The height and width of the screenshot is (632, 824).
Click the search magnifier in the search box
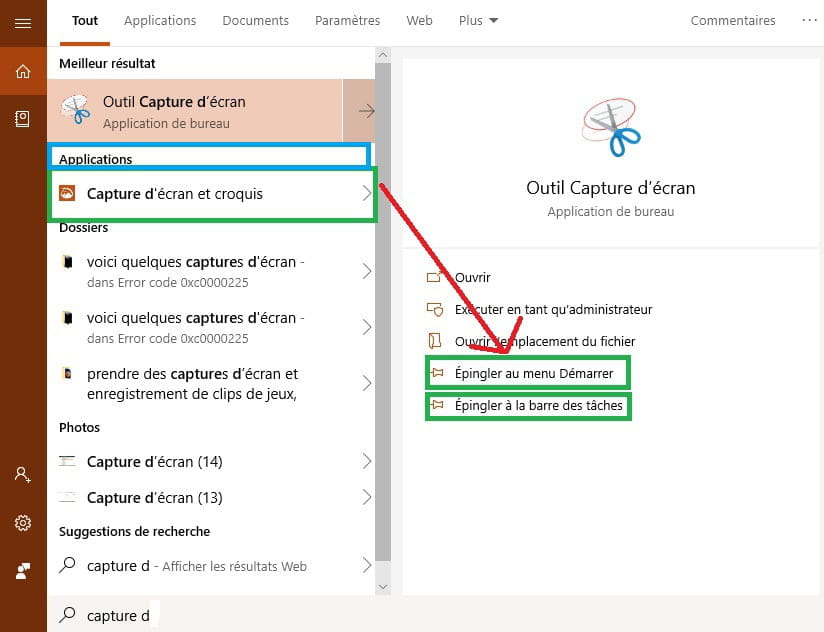tap(67, 614)
